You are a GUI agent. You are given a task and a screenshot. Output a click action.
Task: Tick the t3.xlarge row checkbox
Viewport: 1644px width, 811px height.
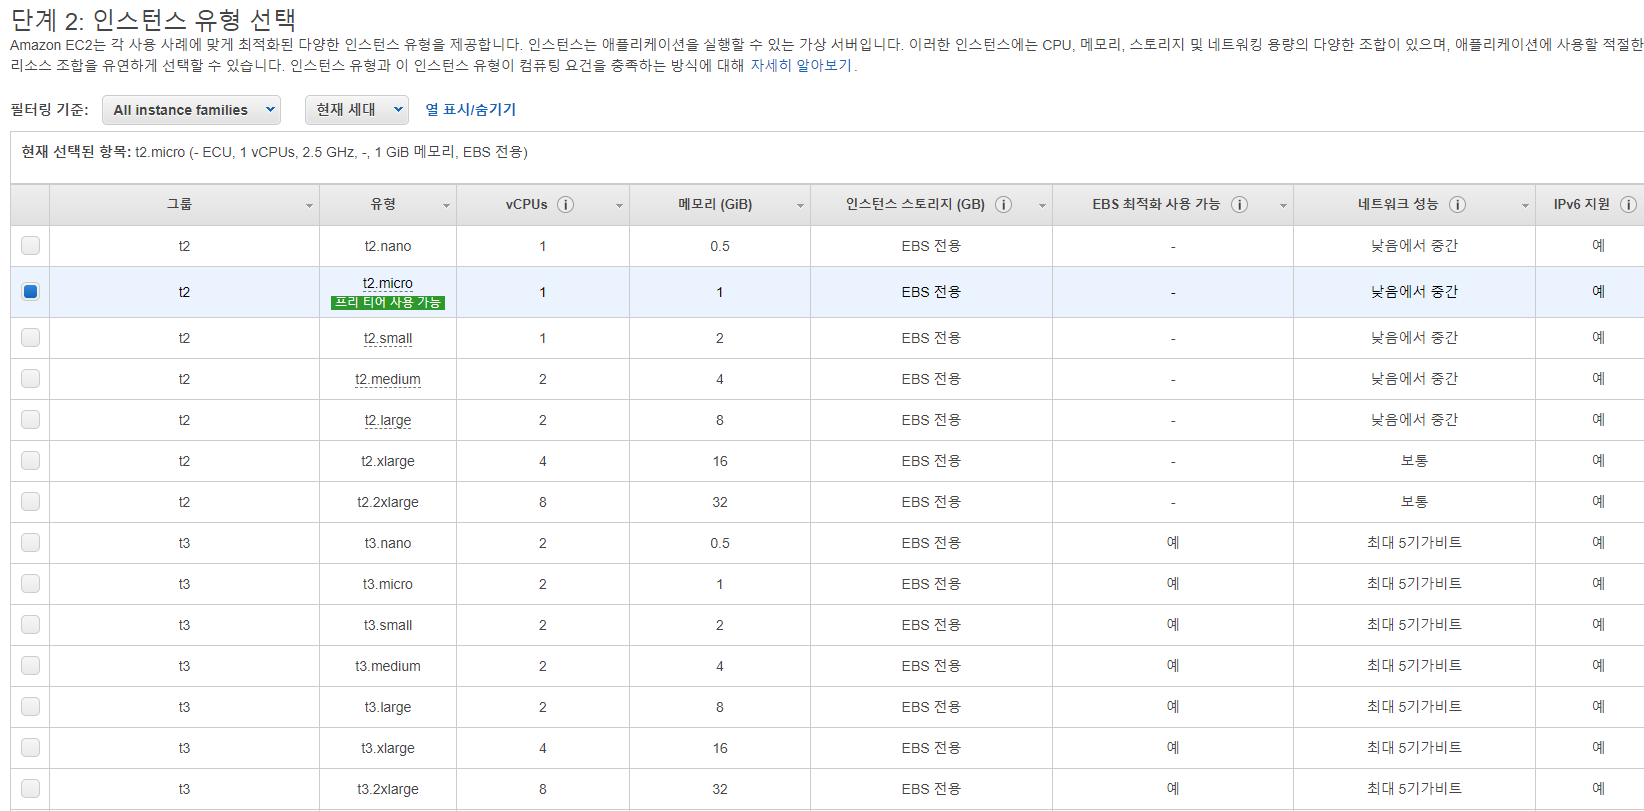(30, 747)
